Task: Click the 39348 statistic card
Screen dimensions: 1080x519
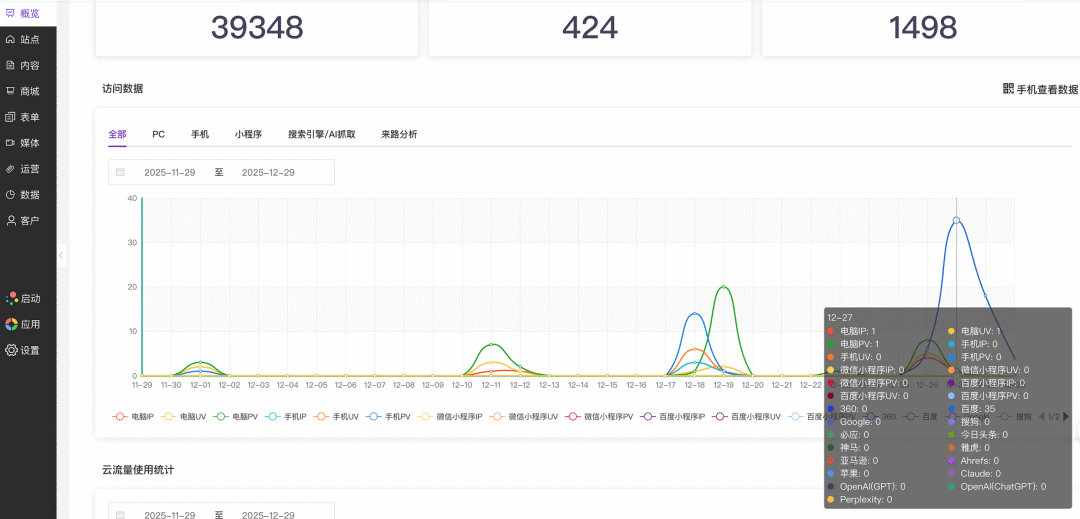Action: click(x=256, y=28)
